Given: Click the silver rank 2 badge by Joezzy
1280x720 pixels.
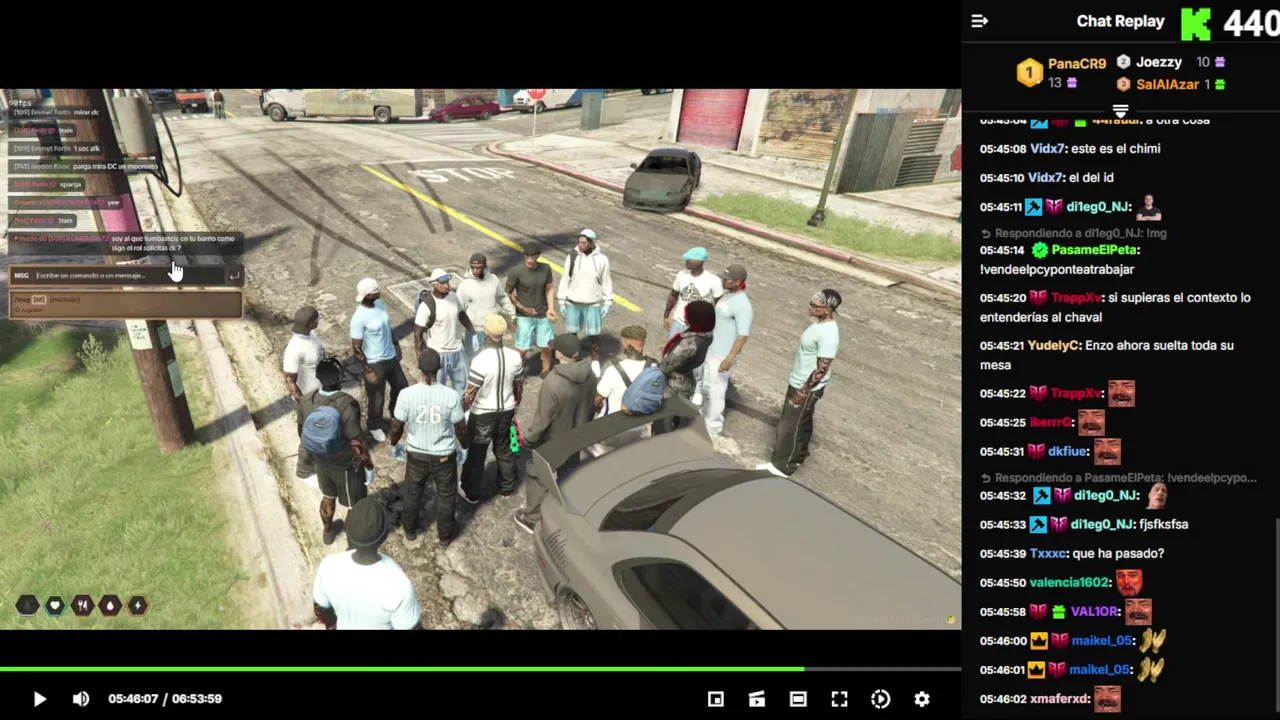Looking at the screenshot, I should tap(1123, 62).
